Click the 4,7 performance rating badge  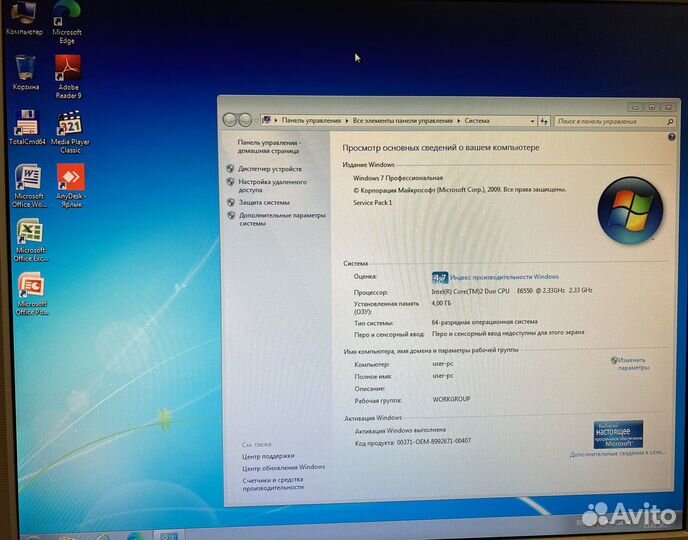(440, 277)
